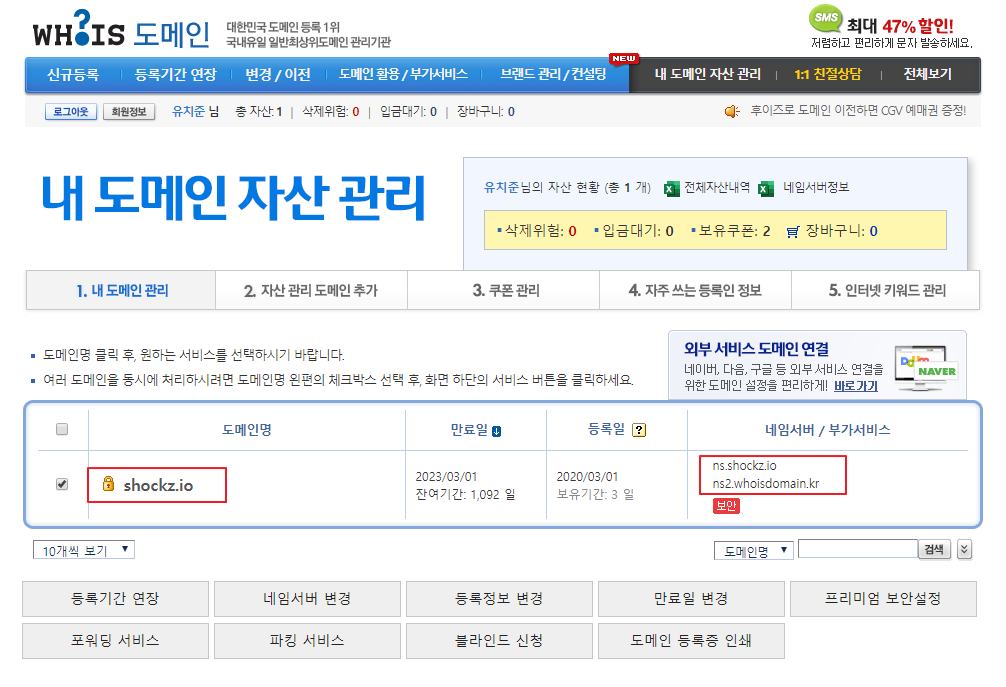The height and width of the screenshot is (687, 1006).
Task: Toggle the select-all checkbox in the table header
Action: click(62, 429)
